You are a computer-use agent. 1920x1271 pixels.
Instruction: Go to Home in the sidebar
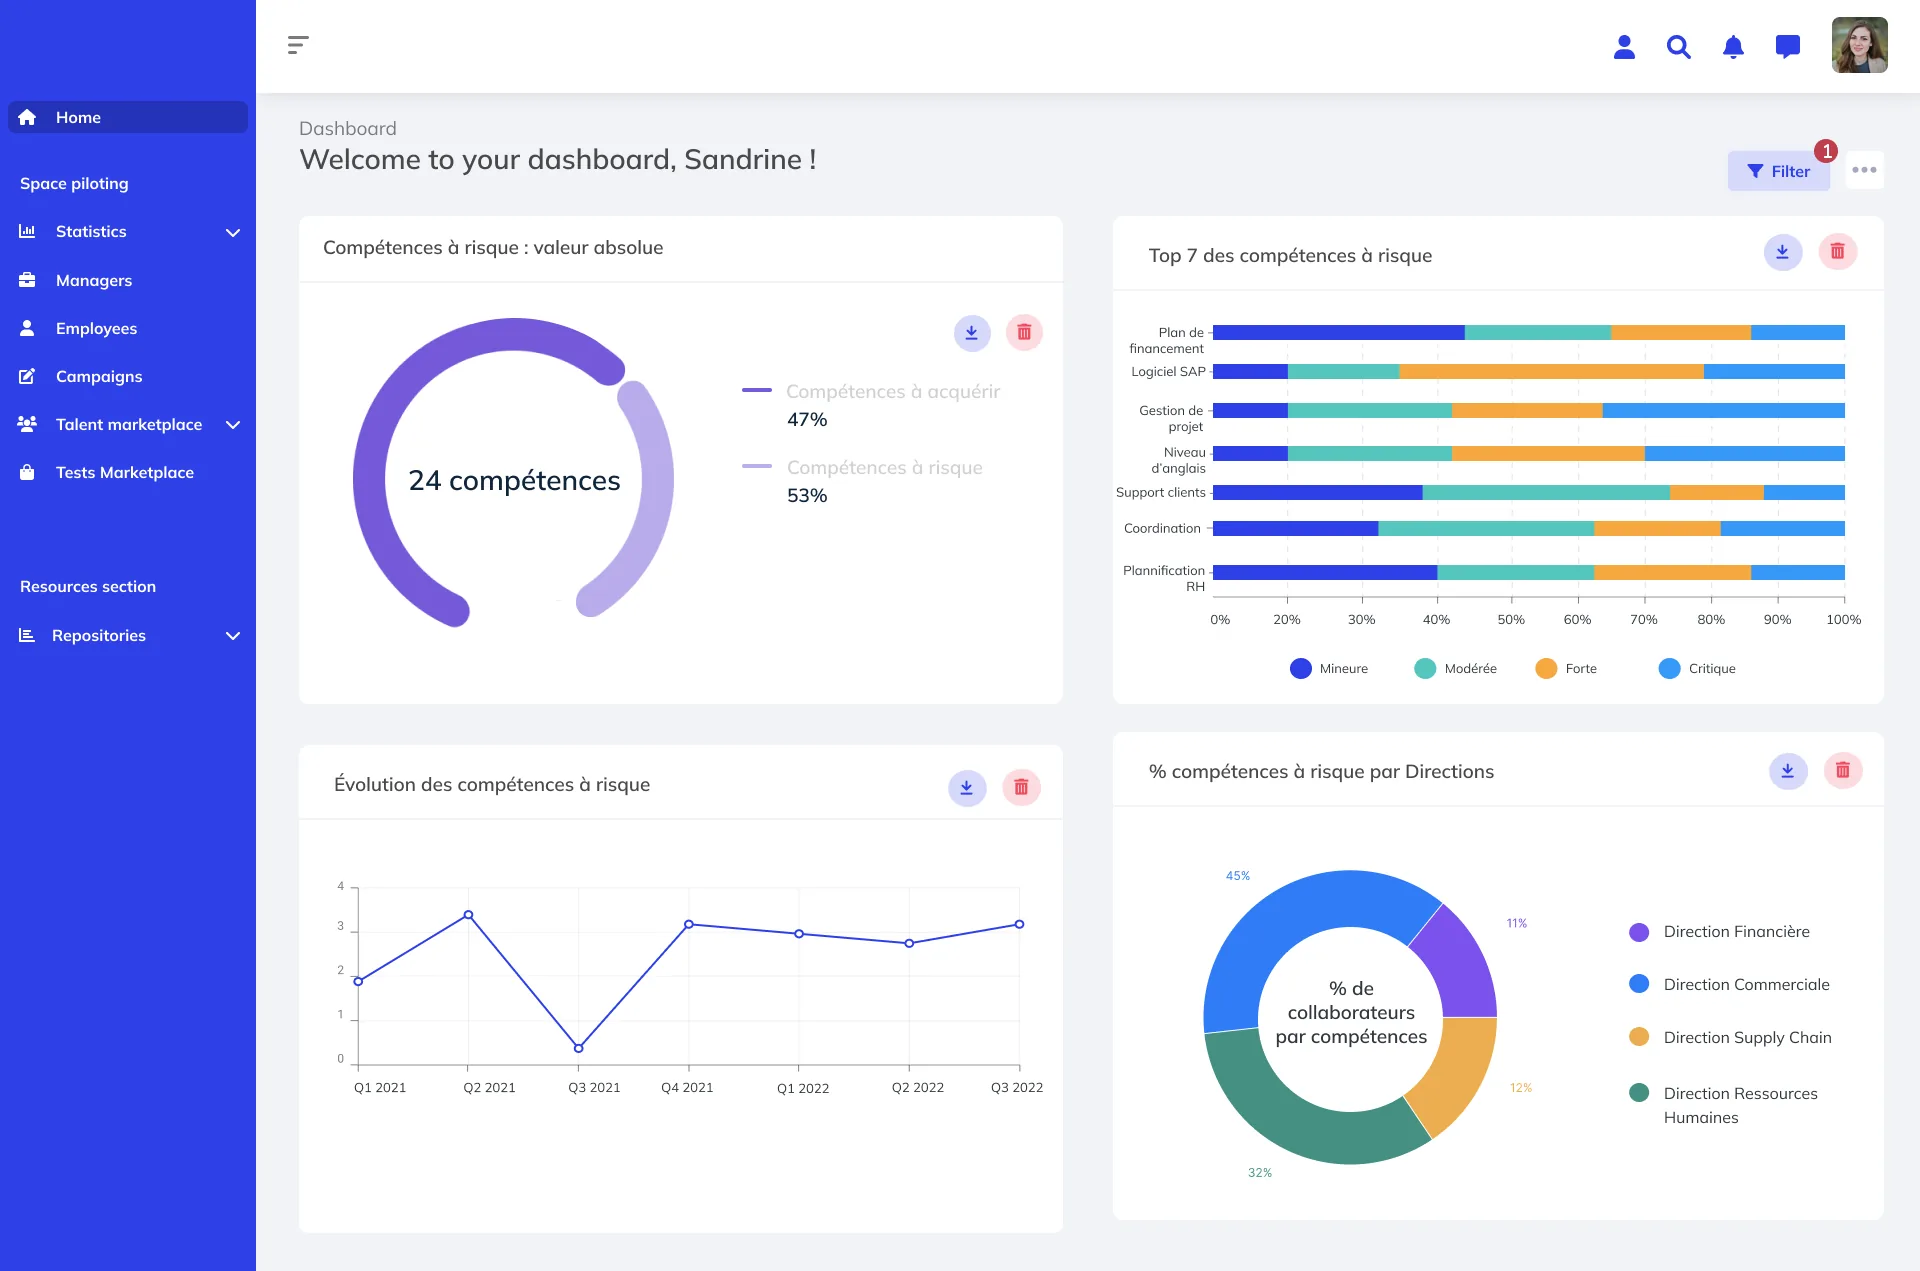(x=128, y=117)
